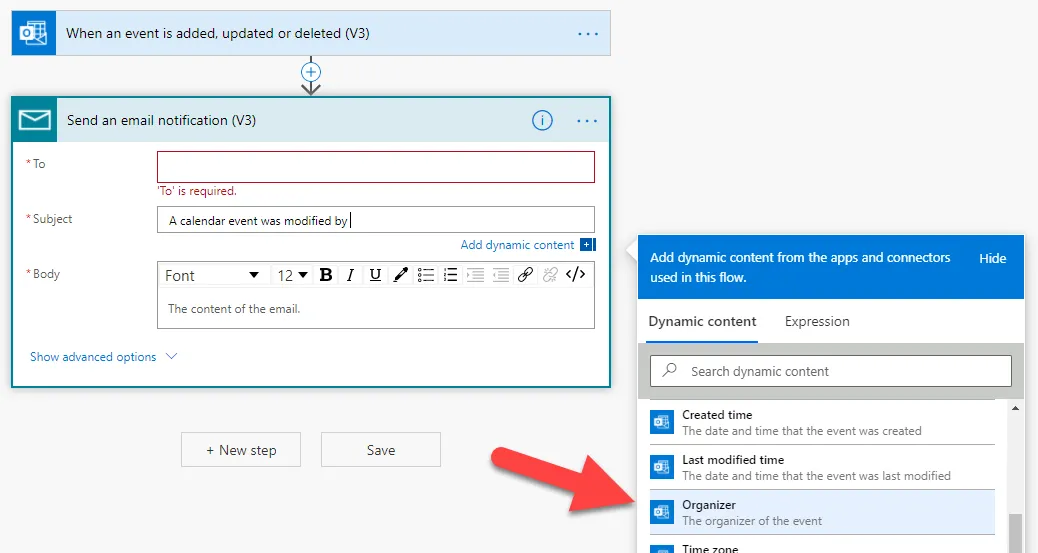Screen dimensions: 1038x553
Task: Toggle bold formatting in Body
Action: (x=326, y=275)
